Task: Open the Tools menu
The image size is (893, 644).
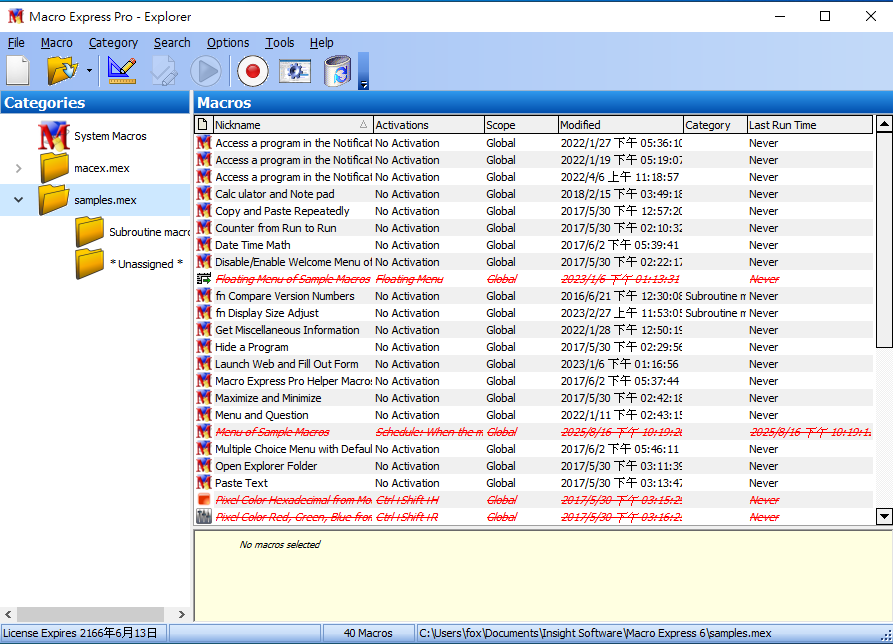Action: (280, 43)
